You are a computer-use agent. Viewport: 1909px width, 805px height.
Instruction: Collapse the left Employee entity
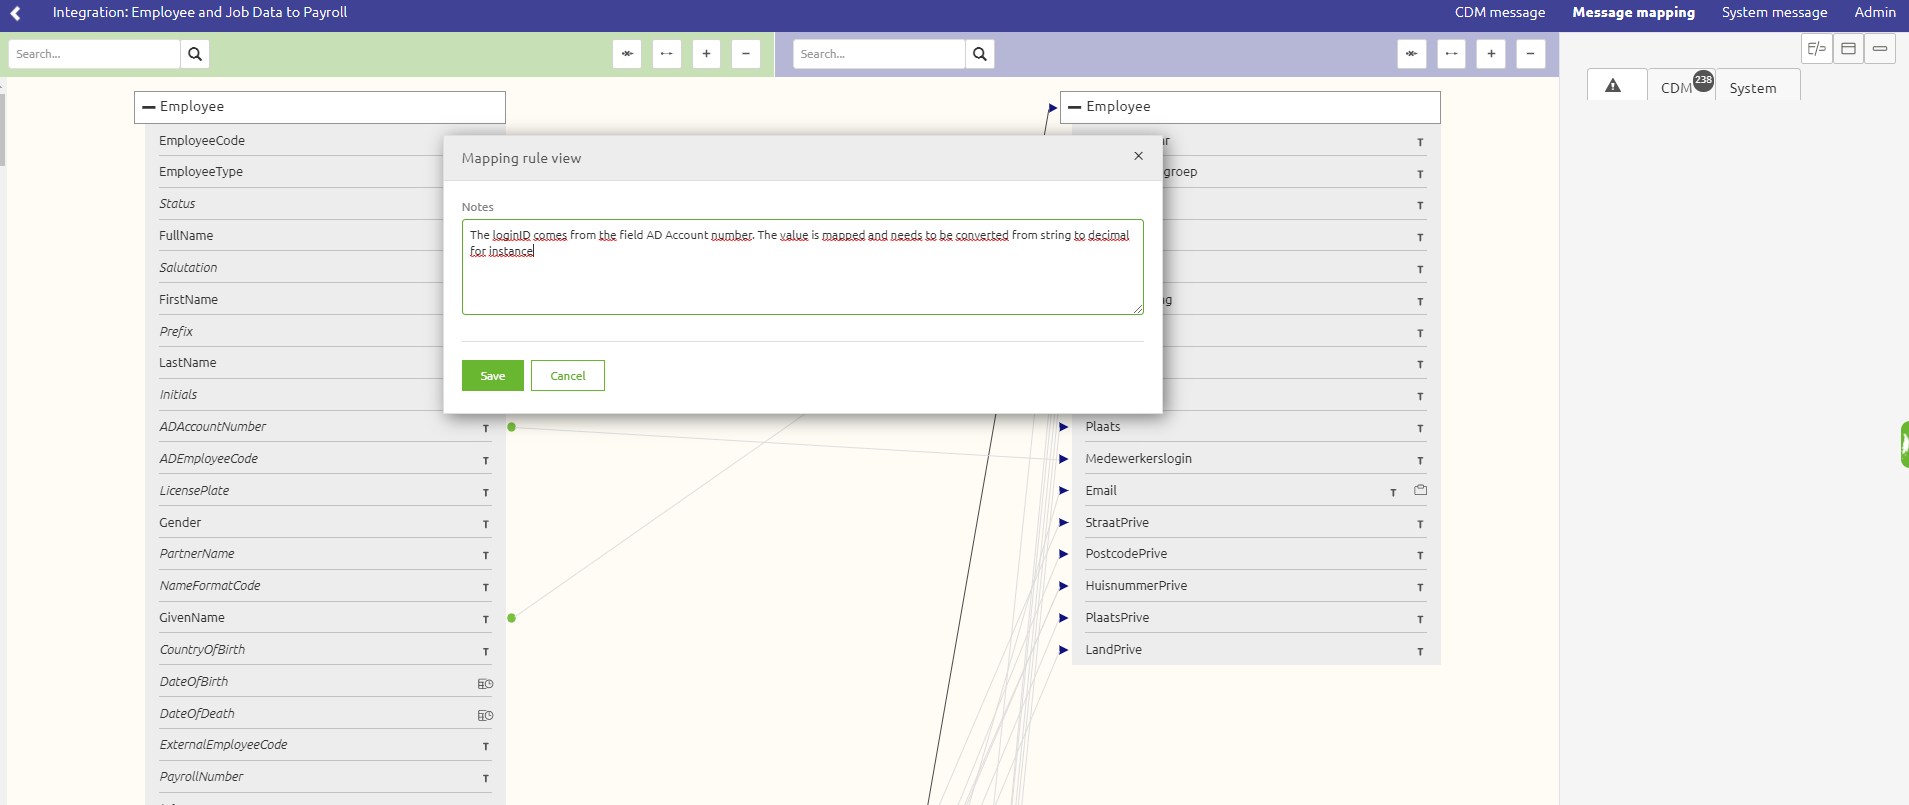pyautogui.click(x=149, y=107)
